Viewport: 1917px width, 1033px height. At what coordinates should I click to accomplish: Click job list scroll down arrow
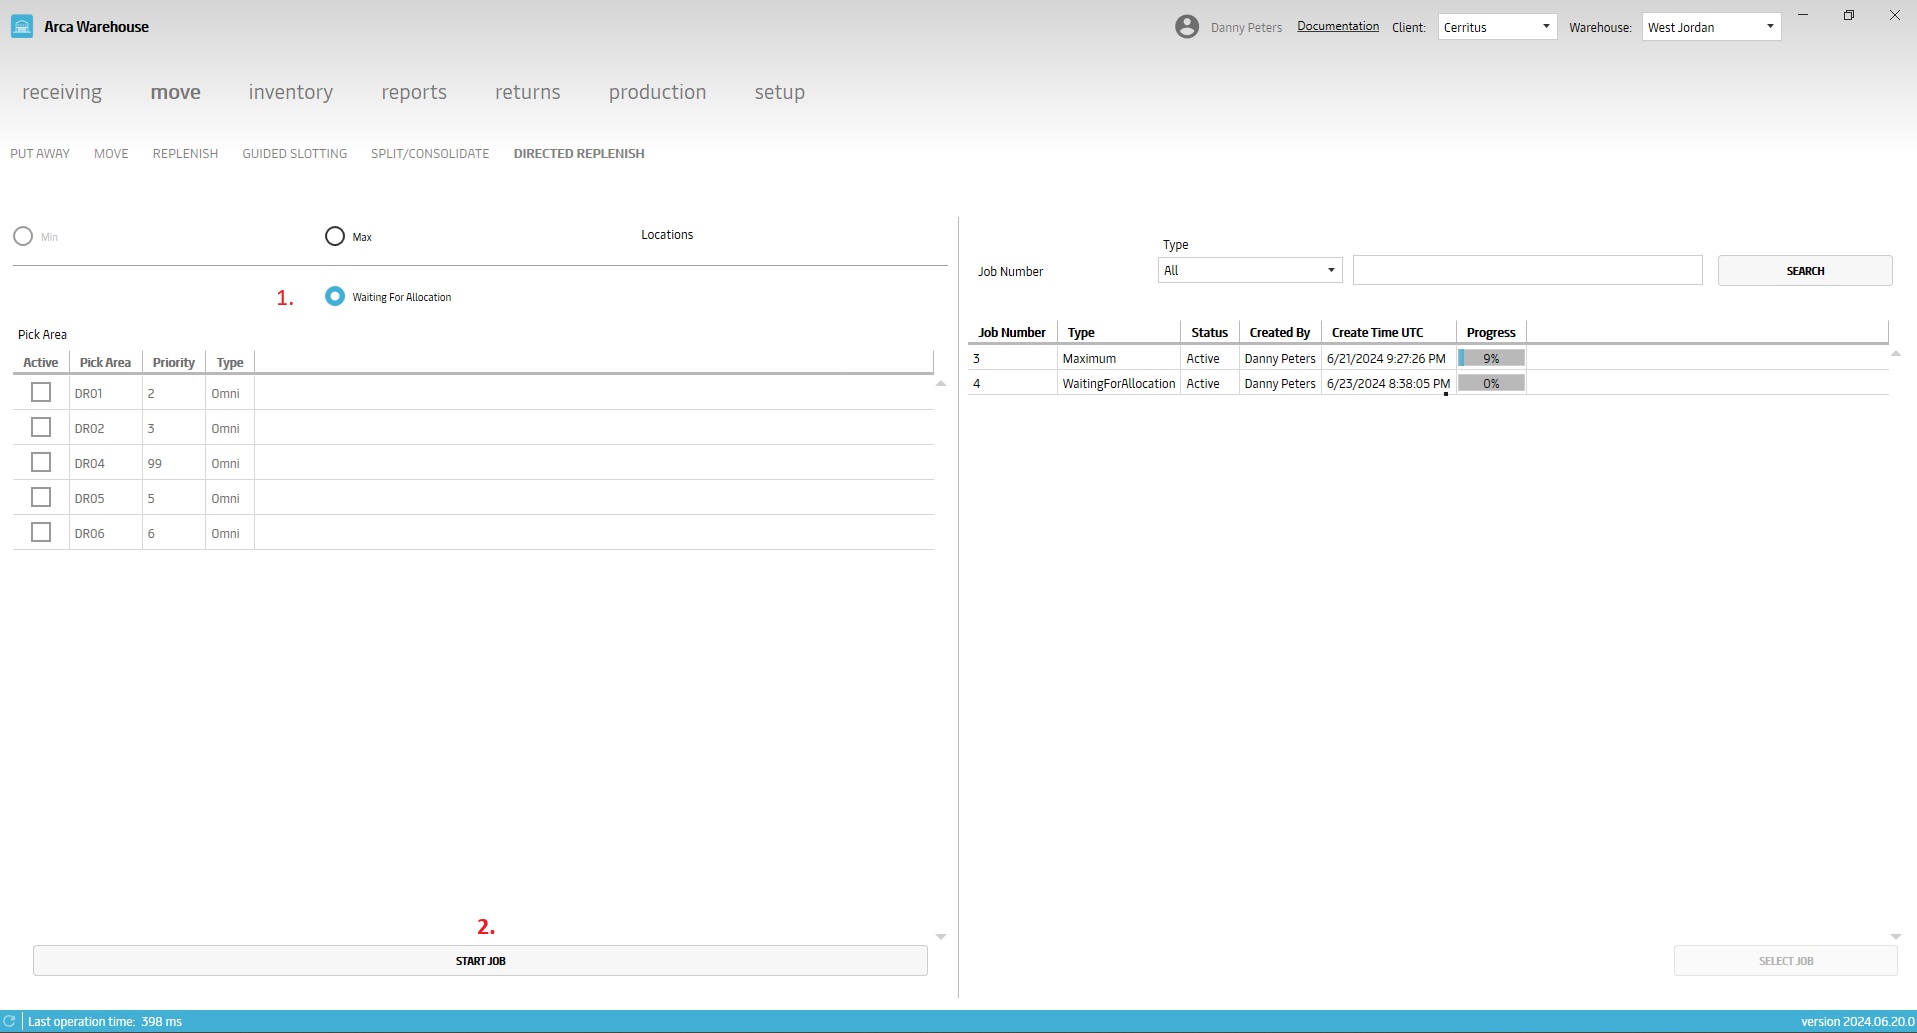point(1896,937)
